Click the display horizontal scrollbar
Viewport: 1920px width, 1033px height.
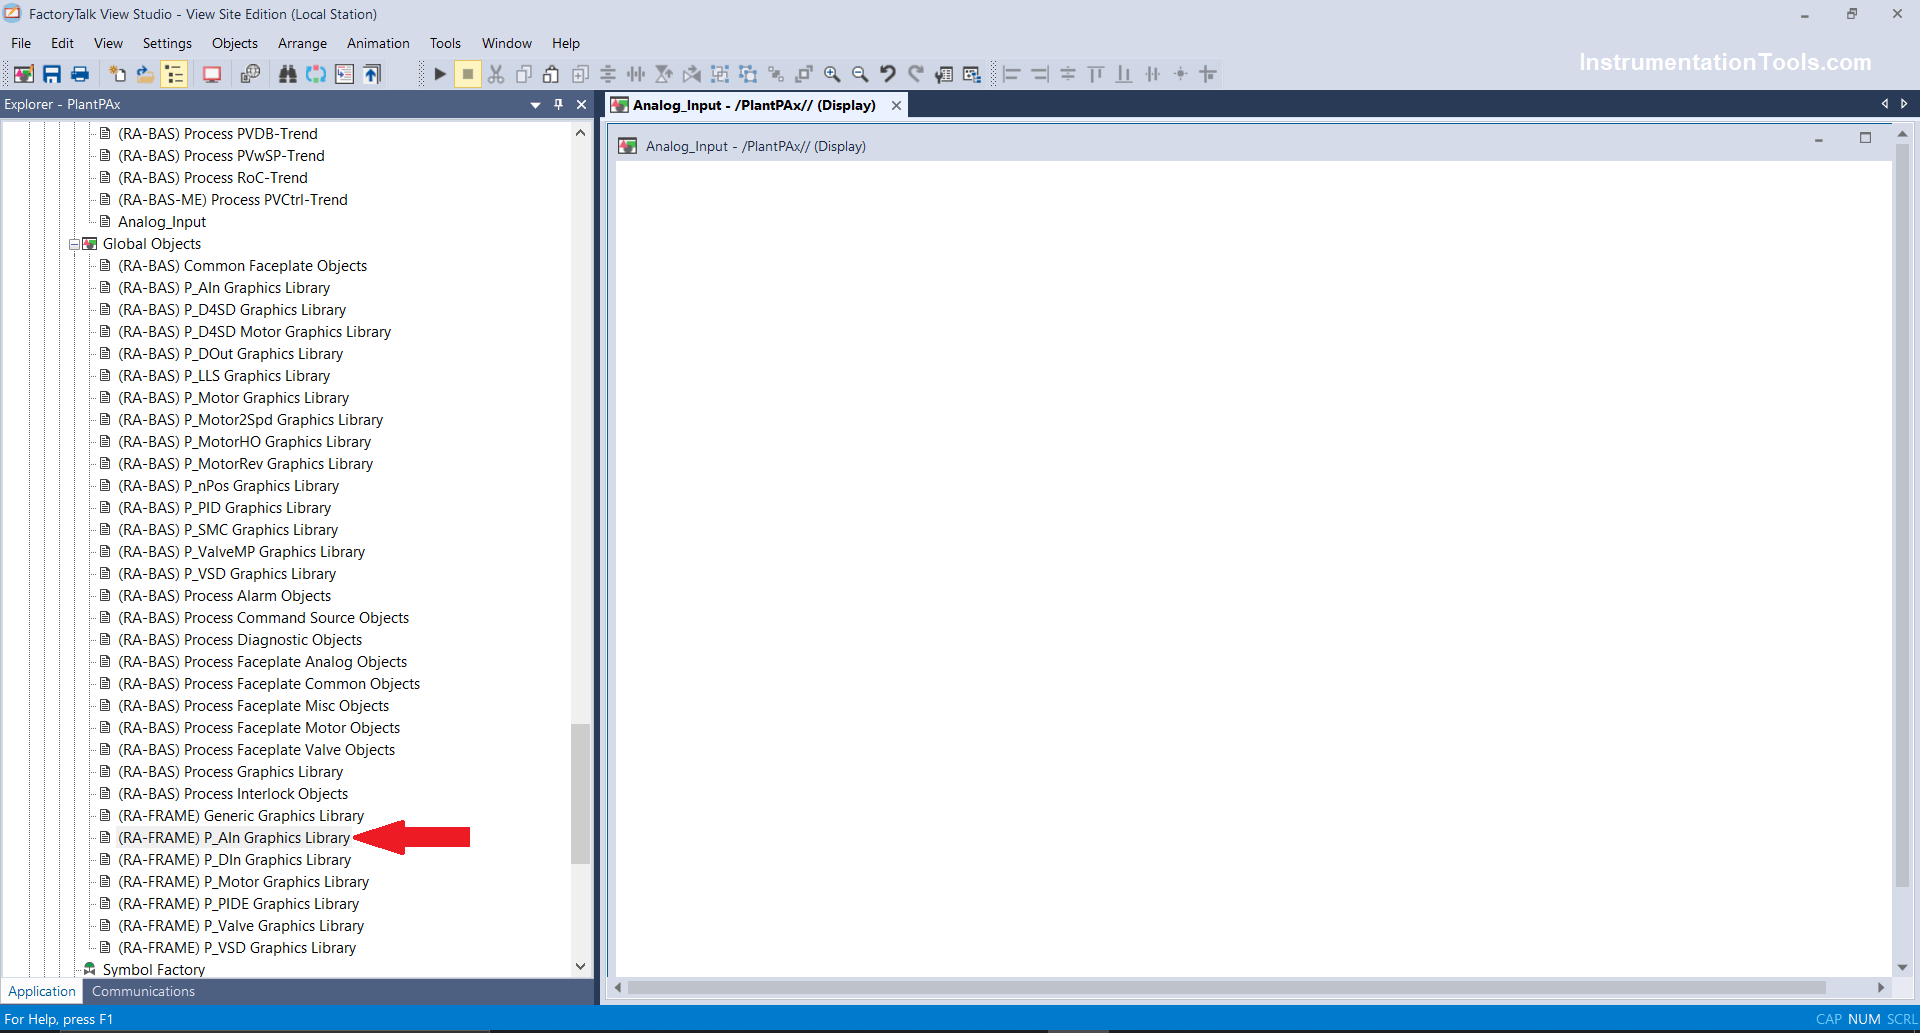[x=1226, y=987]
